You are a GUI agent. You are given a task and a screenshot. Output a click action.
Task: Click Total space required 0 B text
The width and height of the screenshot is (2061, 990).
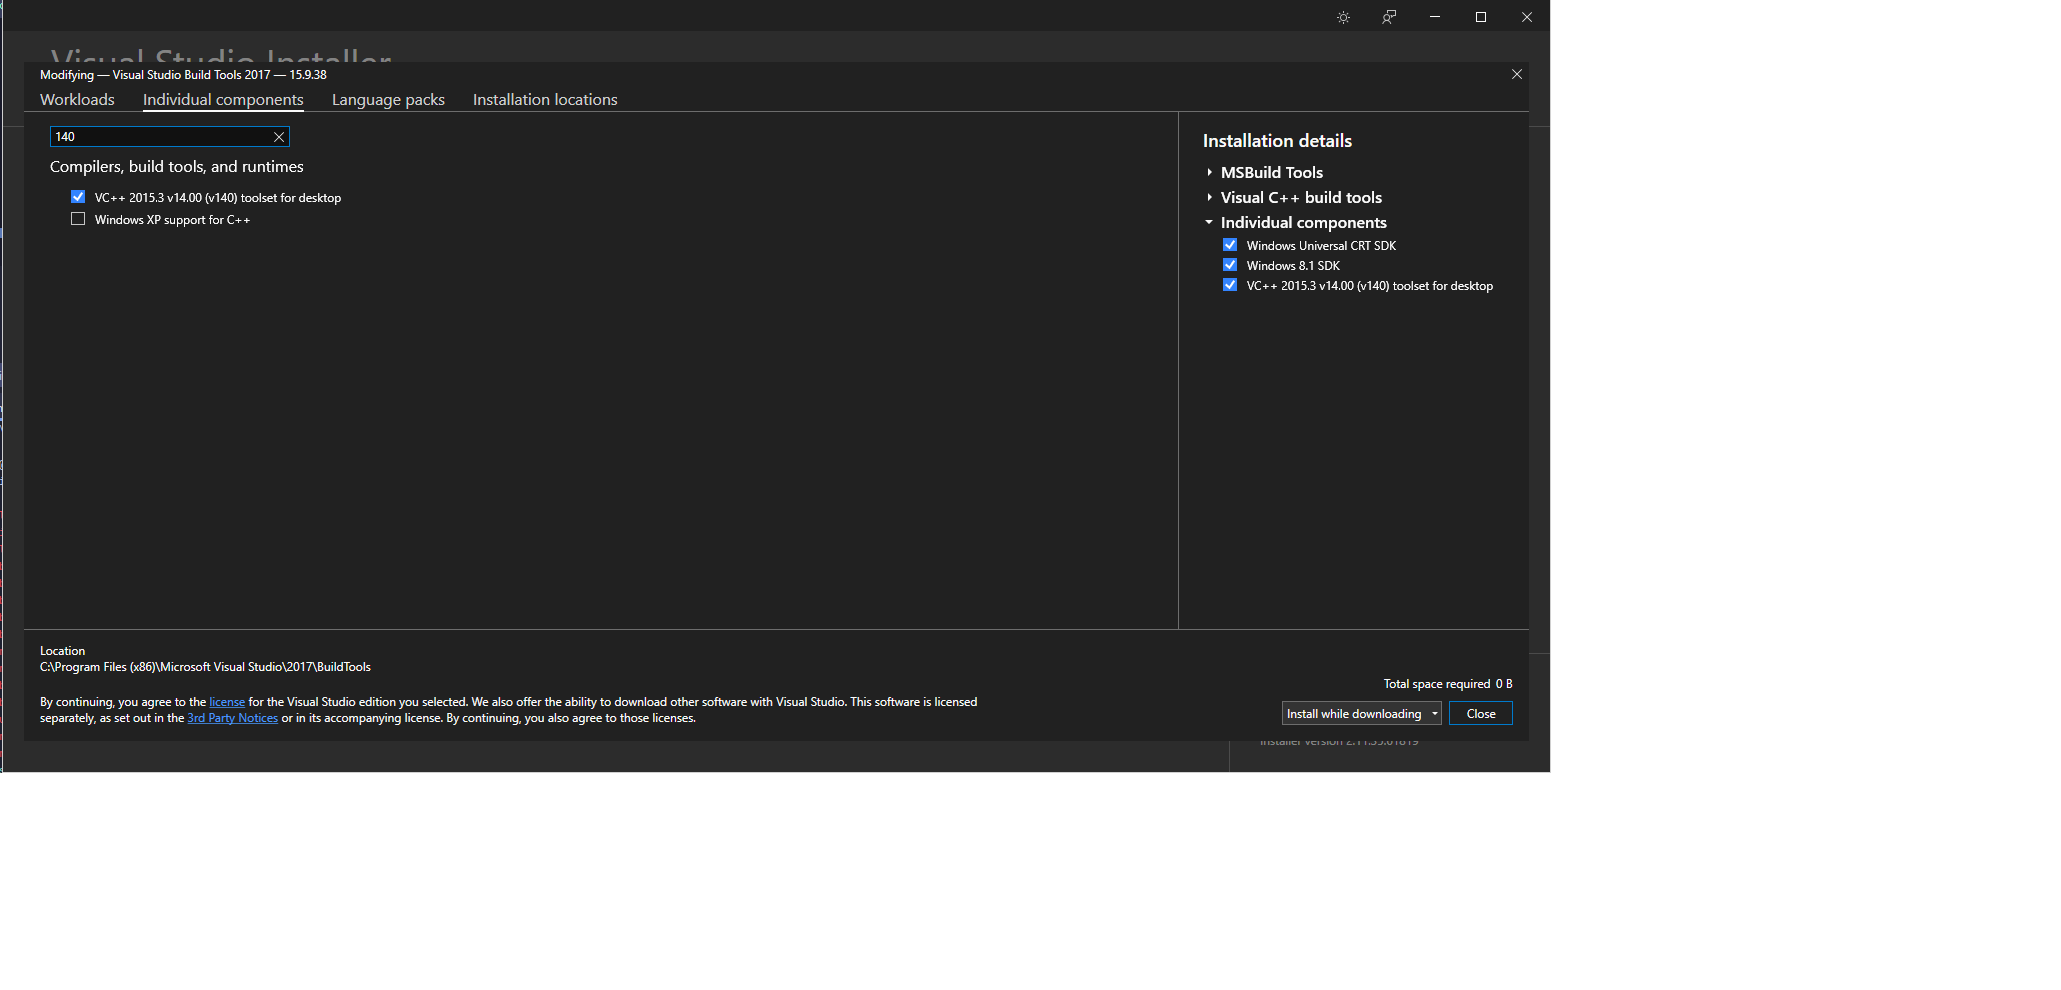[1447, 684]
